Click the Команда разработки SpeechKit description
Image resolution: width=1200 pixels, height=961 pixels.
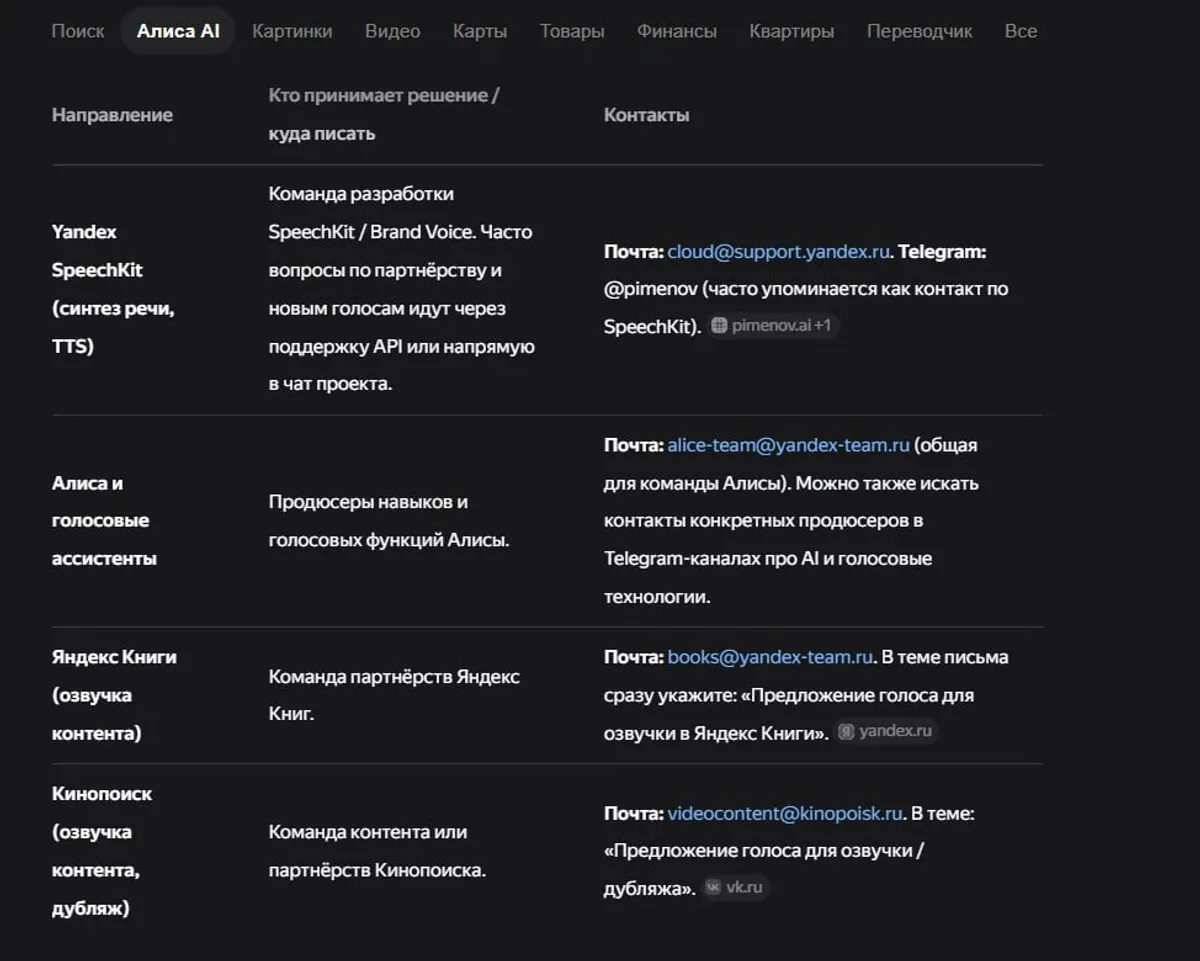(402, 289)
